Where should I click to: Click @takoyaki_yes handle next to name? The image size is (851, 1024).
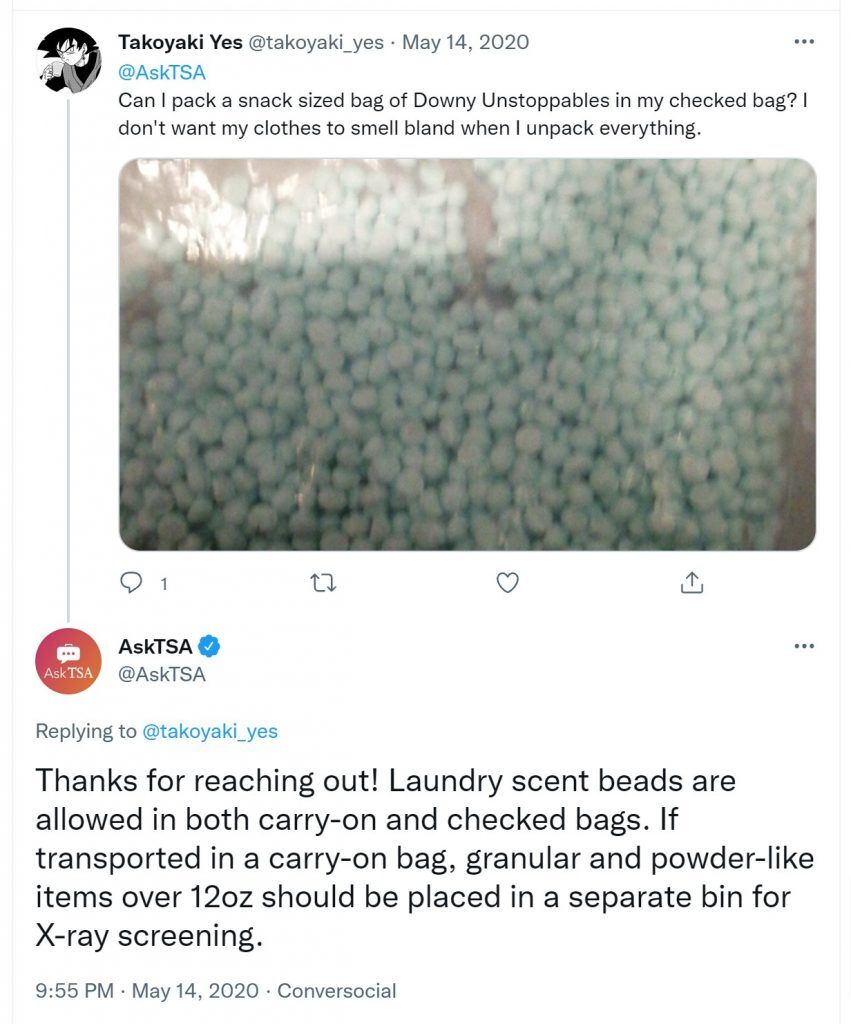pyautogui.click(x=315, y=42)
